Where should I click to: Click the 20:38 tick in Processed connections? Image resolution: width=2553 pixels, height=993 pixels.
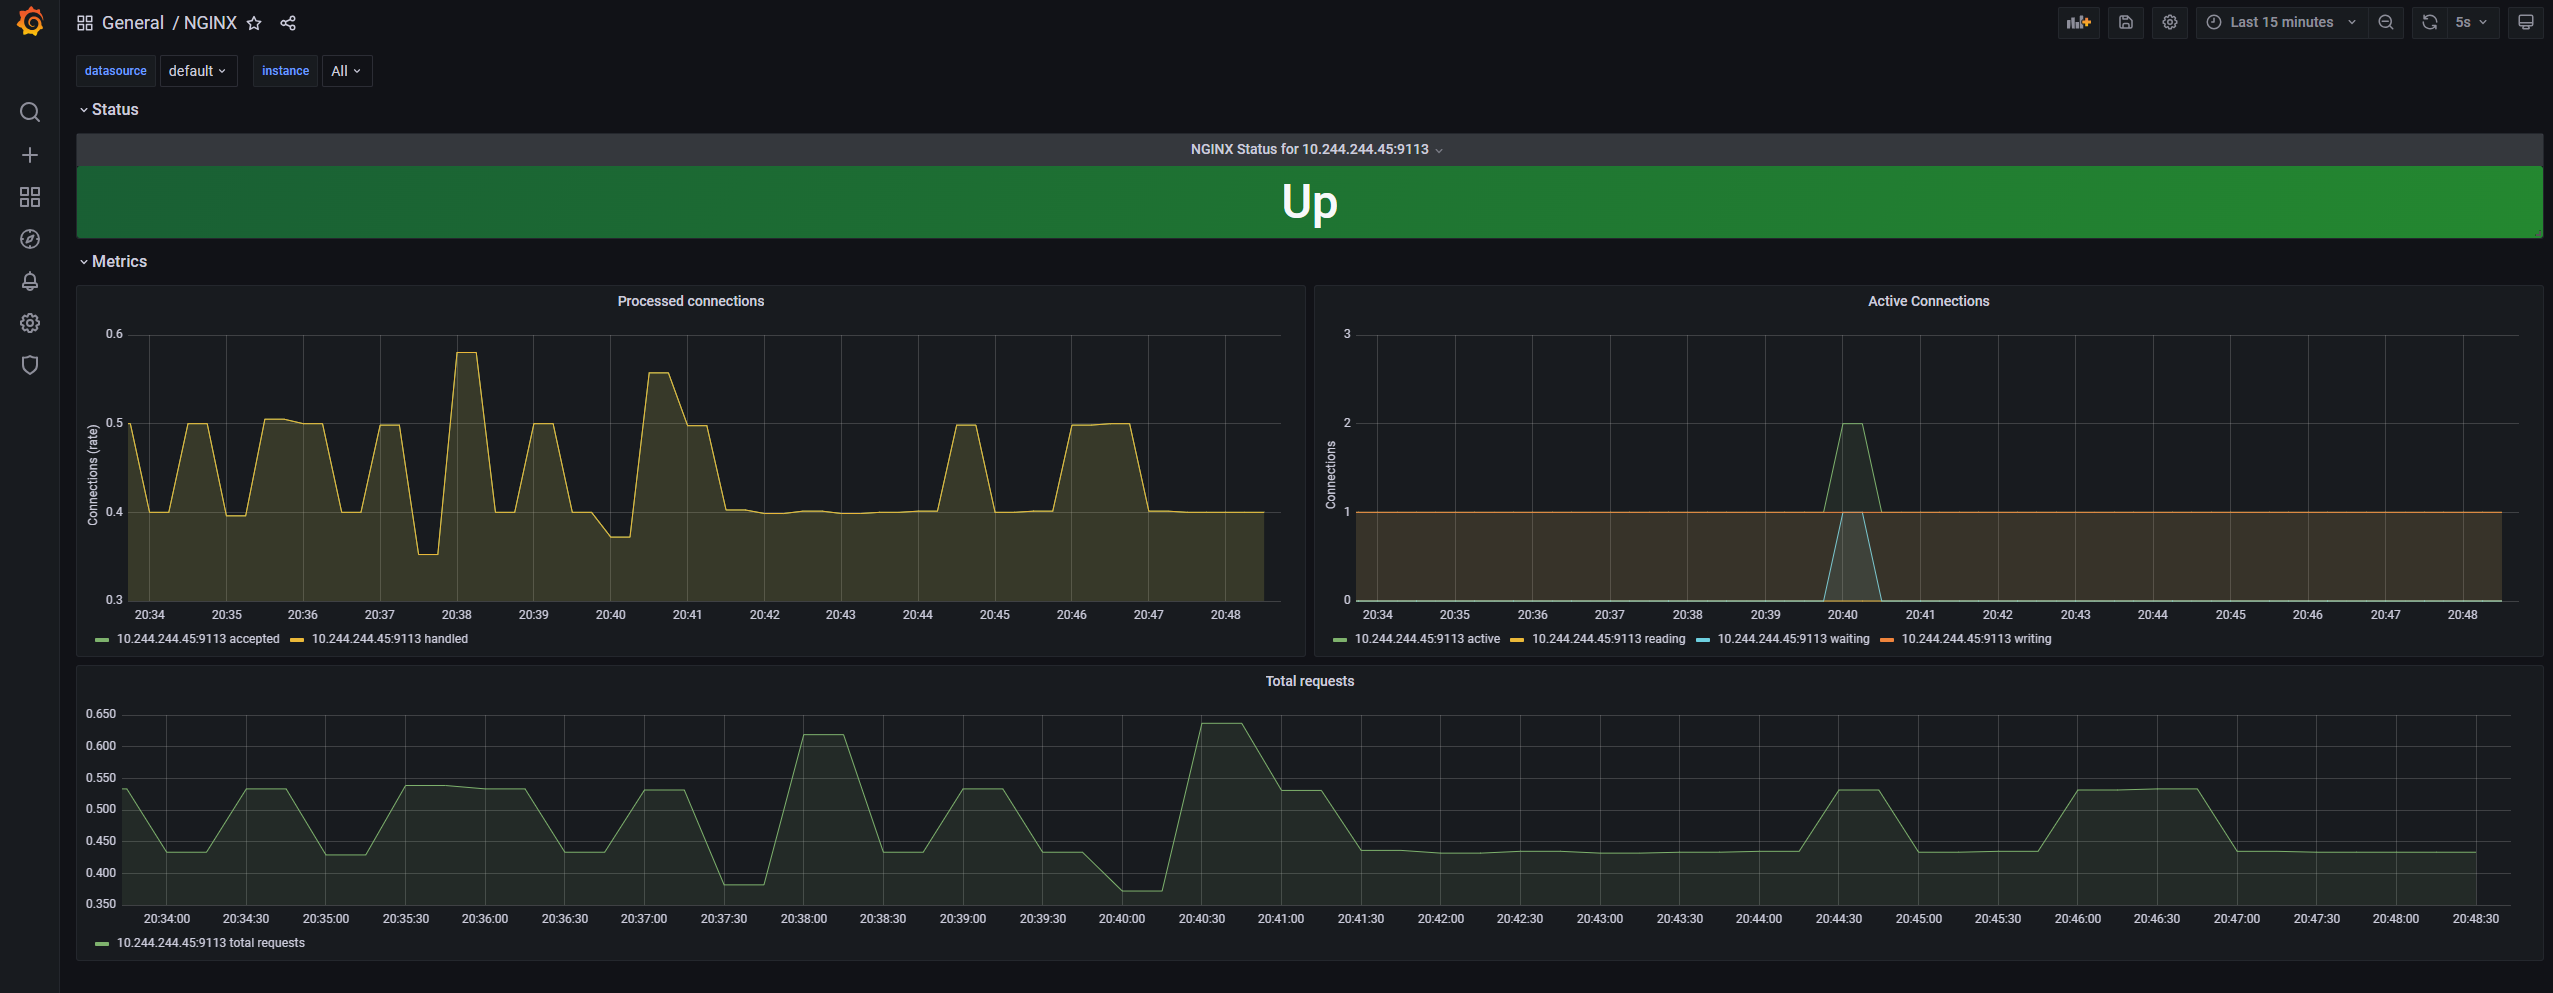tap(457, 615)
